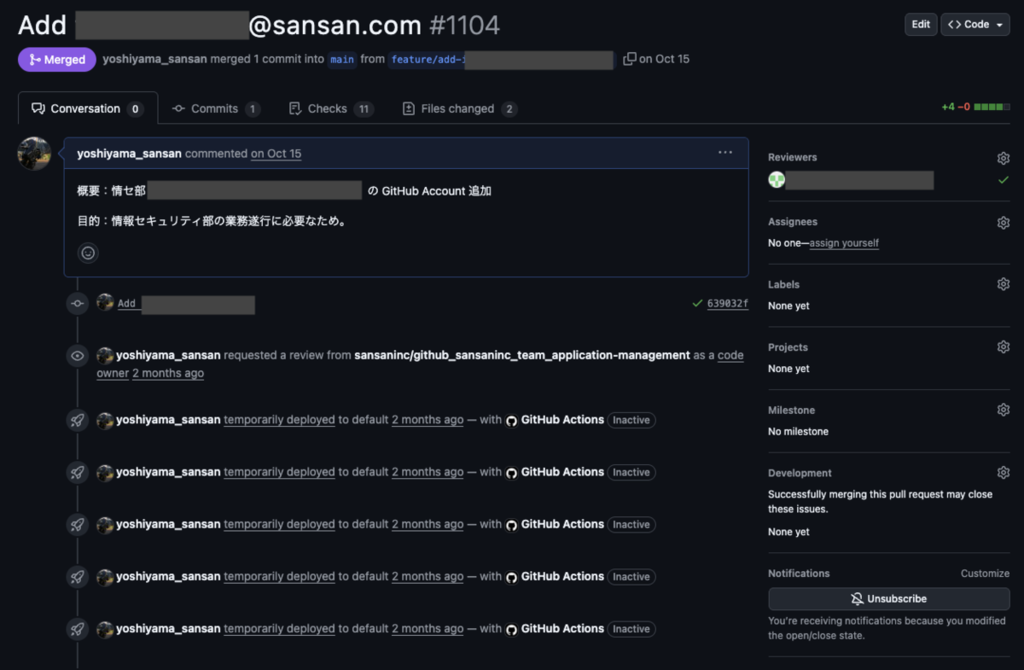Open commit hash 639032f link
The height and width of the screenshot is (670, 1024).
coord(727,303)
